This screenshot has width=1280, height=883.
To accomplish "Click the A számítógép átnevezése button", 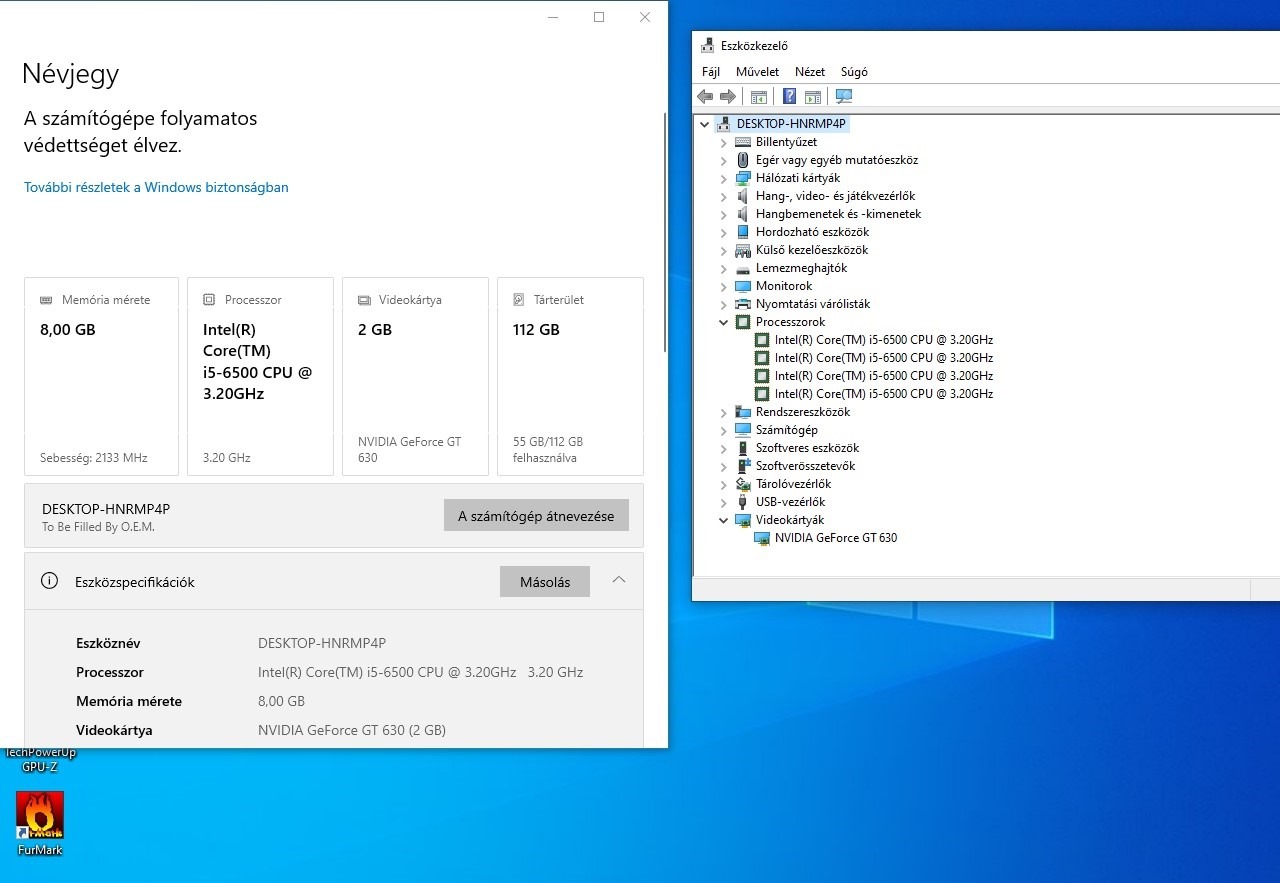I will click(x=536, y=516).
